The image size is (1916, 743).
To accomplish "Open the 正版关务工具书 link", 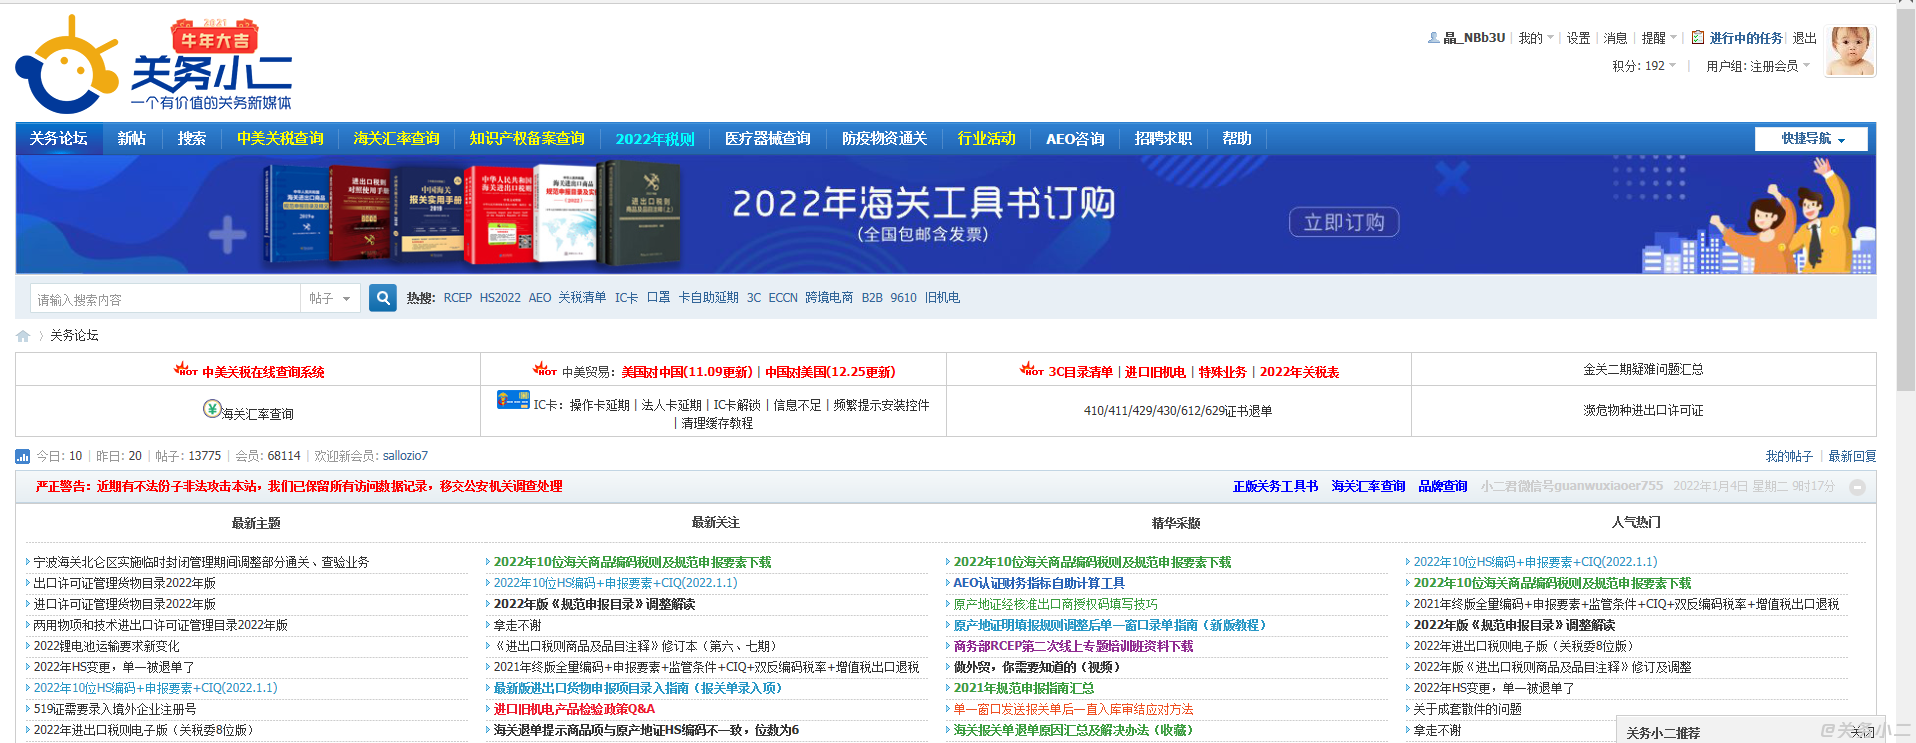I will pyautogui.click(x=1275, y=487).
